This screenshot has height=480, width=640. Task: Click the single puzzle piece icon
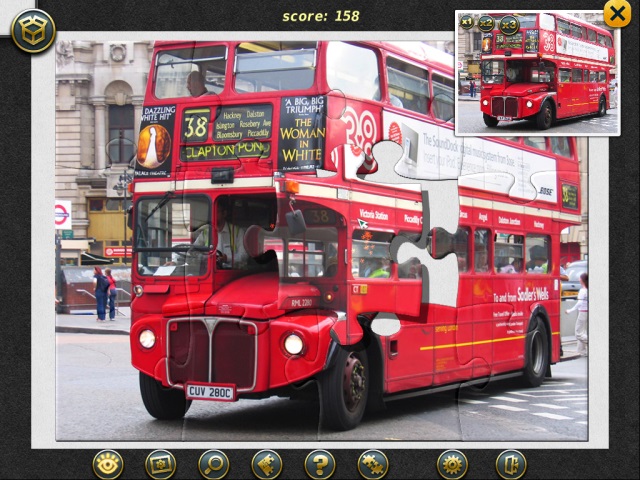[x=266, y=464]
